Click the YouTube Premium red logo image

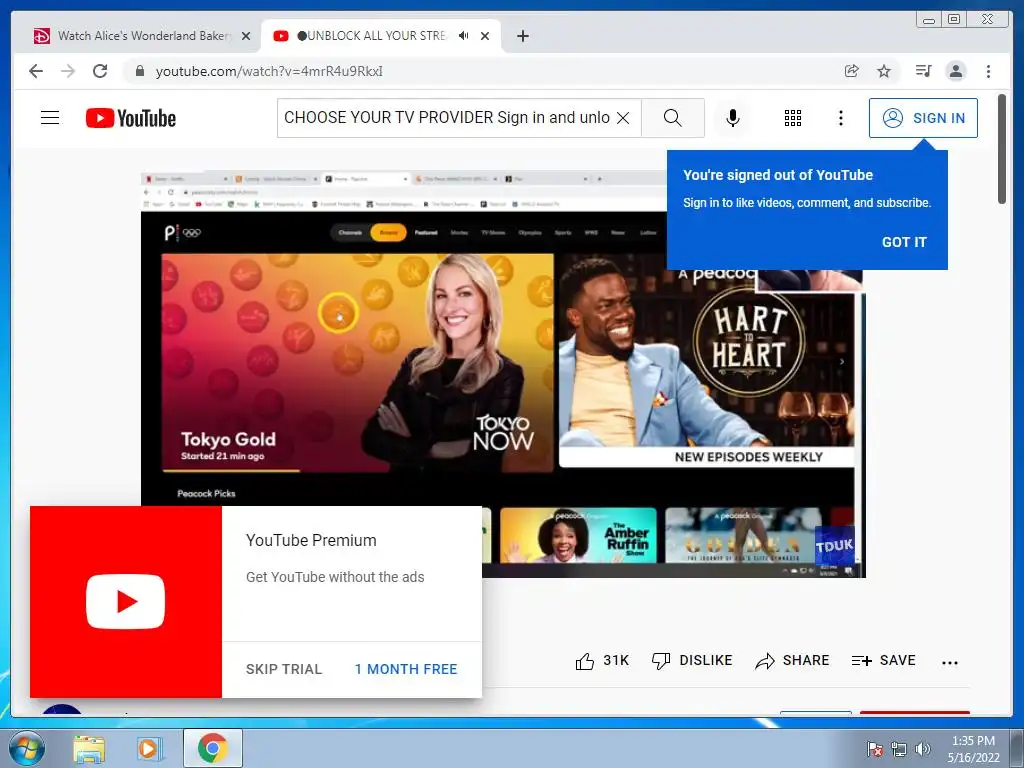[x=126, y=601]
